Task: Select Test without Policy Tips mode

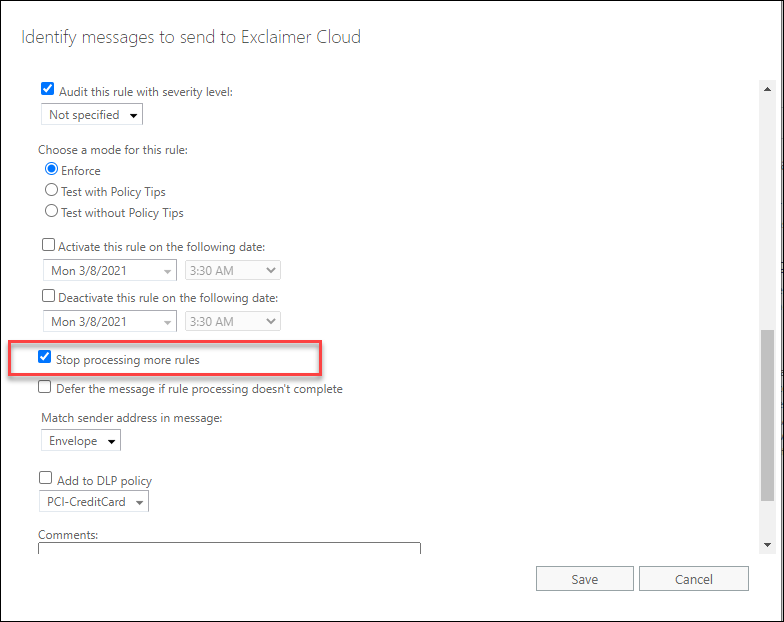Action: coord(52,212)
